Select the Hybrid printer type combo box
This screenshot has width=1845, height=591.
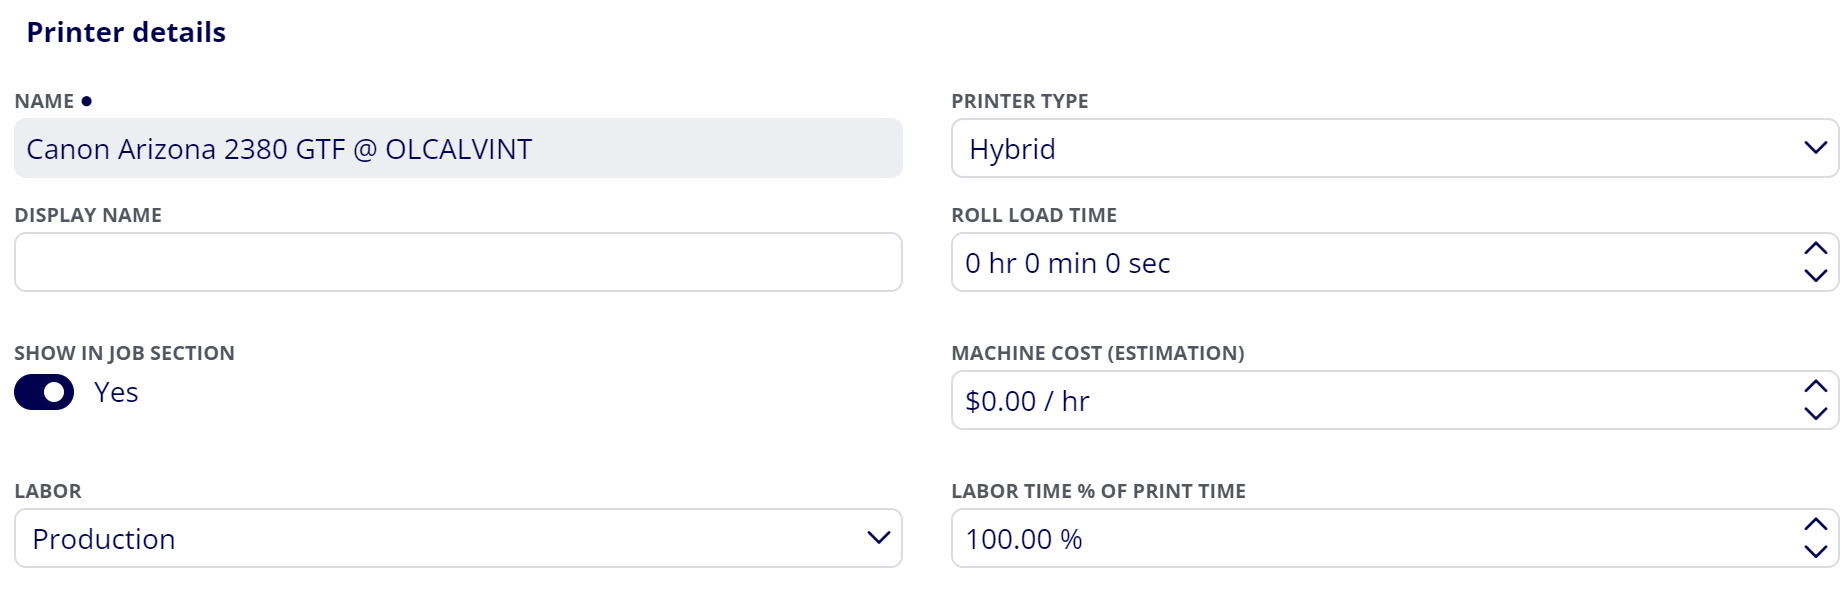click(x=1395, y=148)
